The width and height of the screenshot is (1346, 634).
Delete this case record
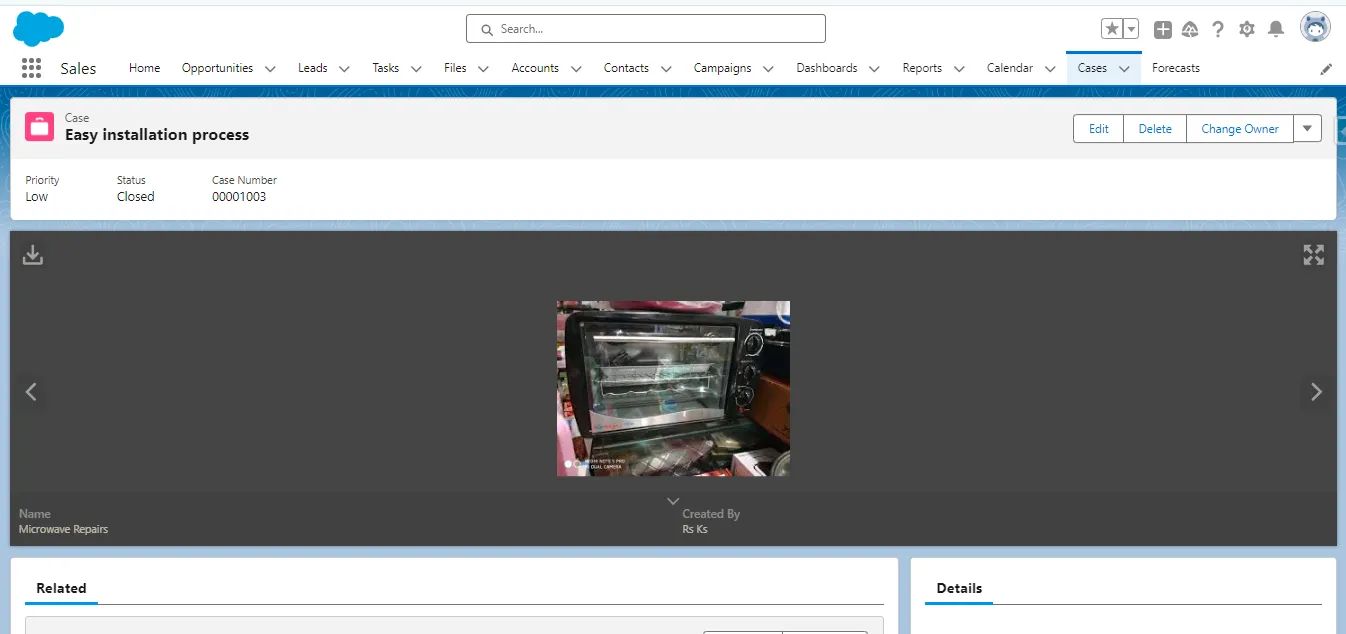(x=1154, y=128)
